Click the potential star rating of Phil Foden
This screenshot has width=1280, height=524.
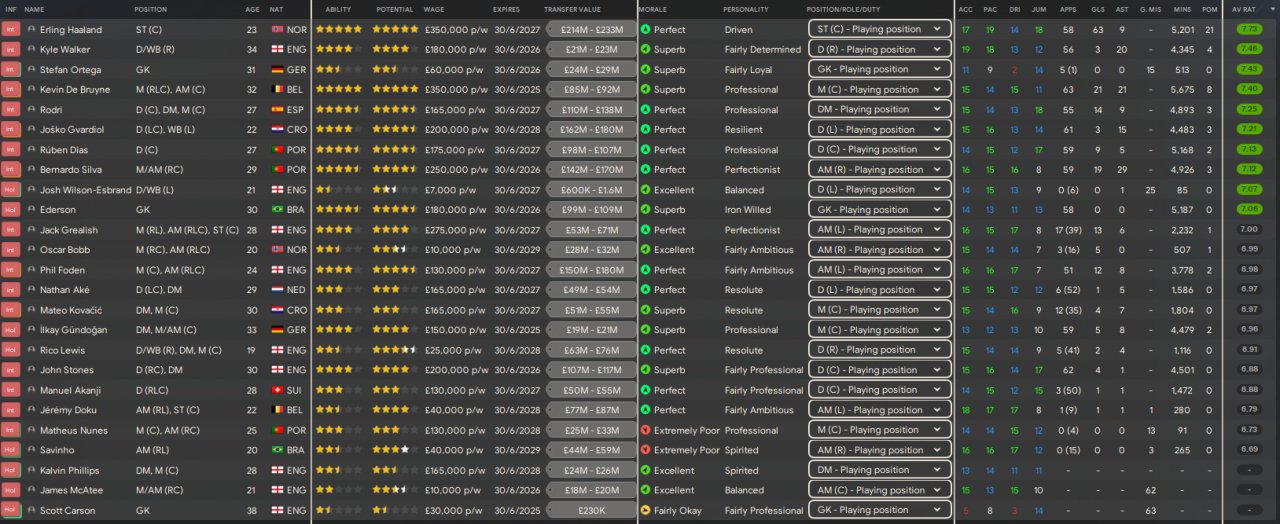pyautogui.click(x=395, y=269)
